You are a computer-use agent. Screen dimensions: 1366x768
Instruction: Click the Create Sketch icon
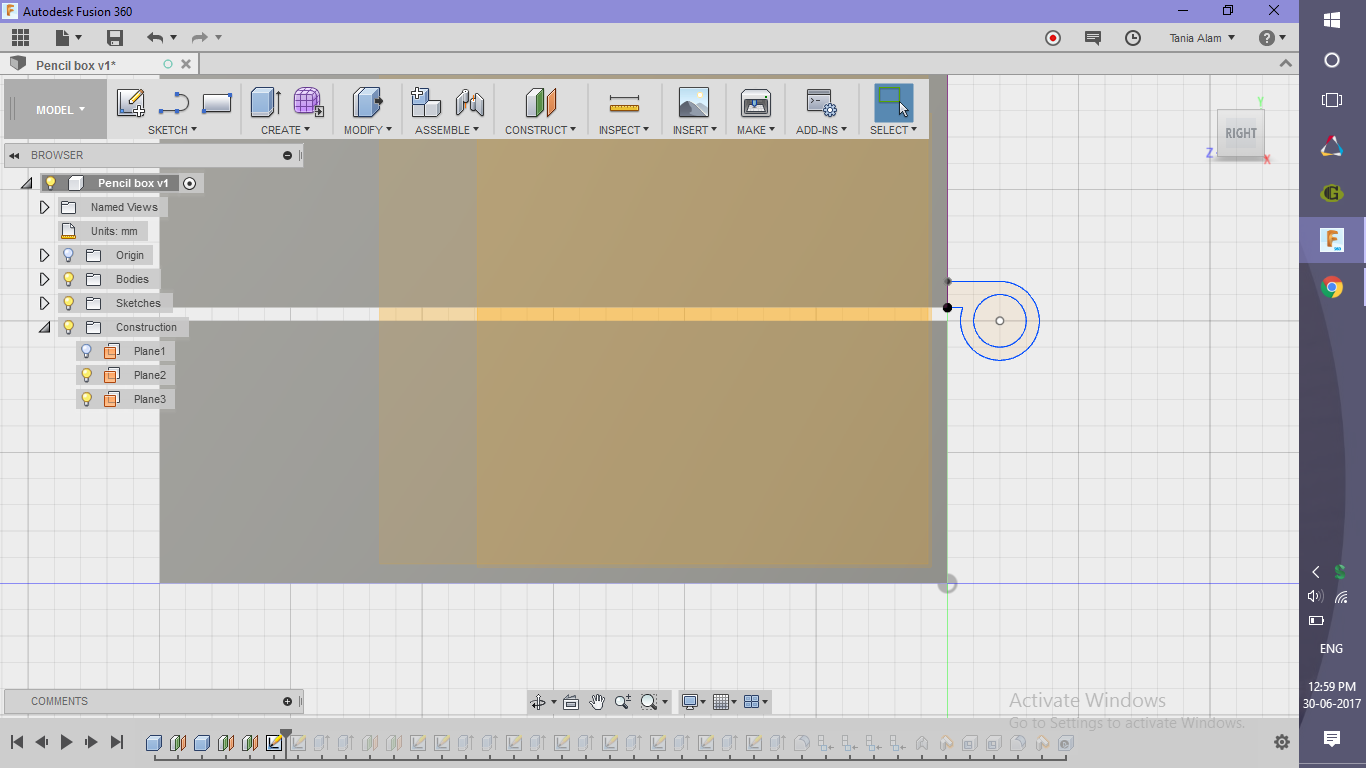pyautogui.click(x=131, y=103)
